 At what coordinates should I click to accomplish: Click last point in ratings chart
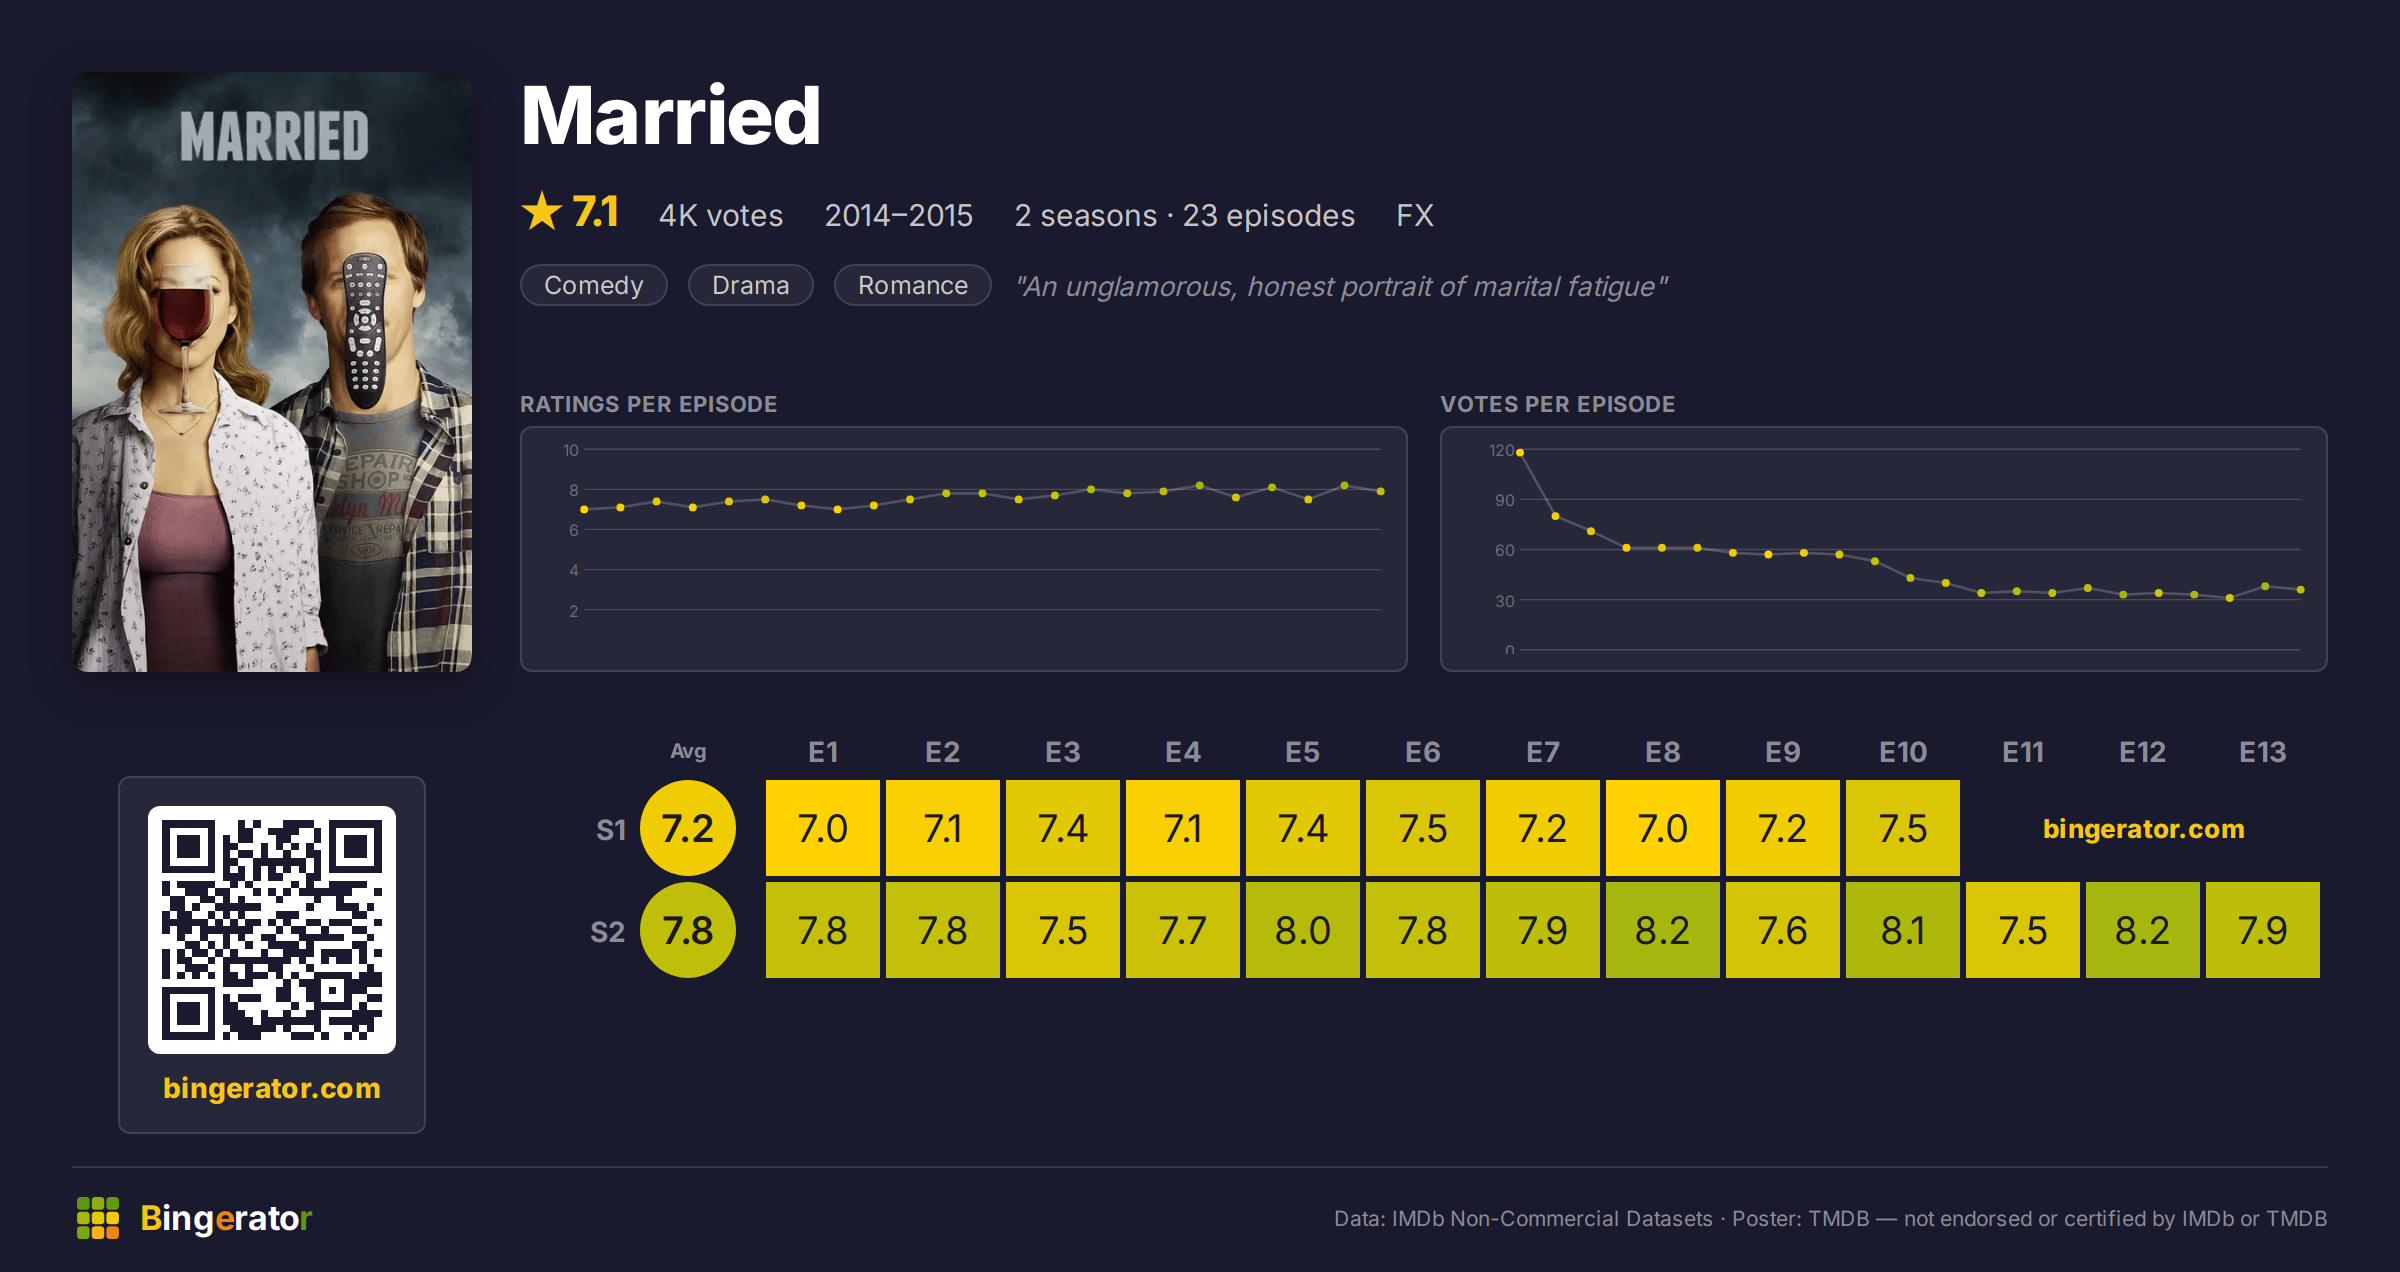[1381, 491]
